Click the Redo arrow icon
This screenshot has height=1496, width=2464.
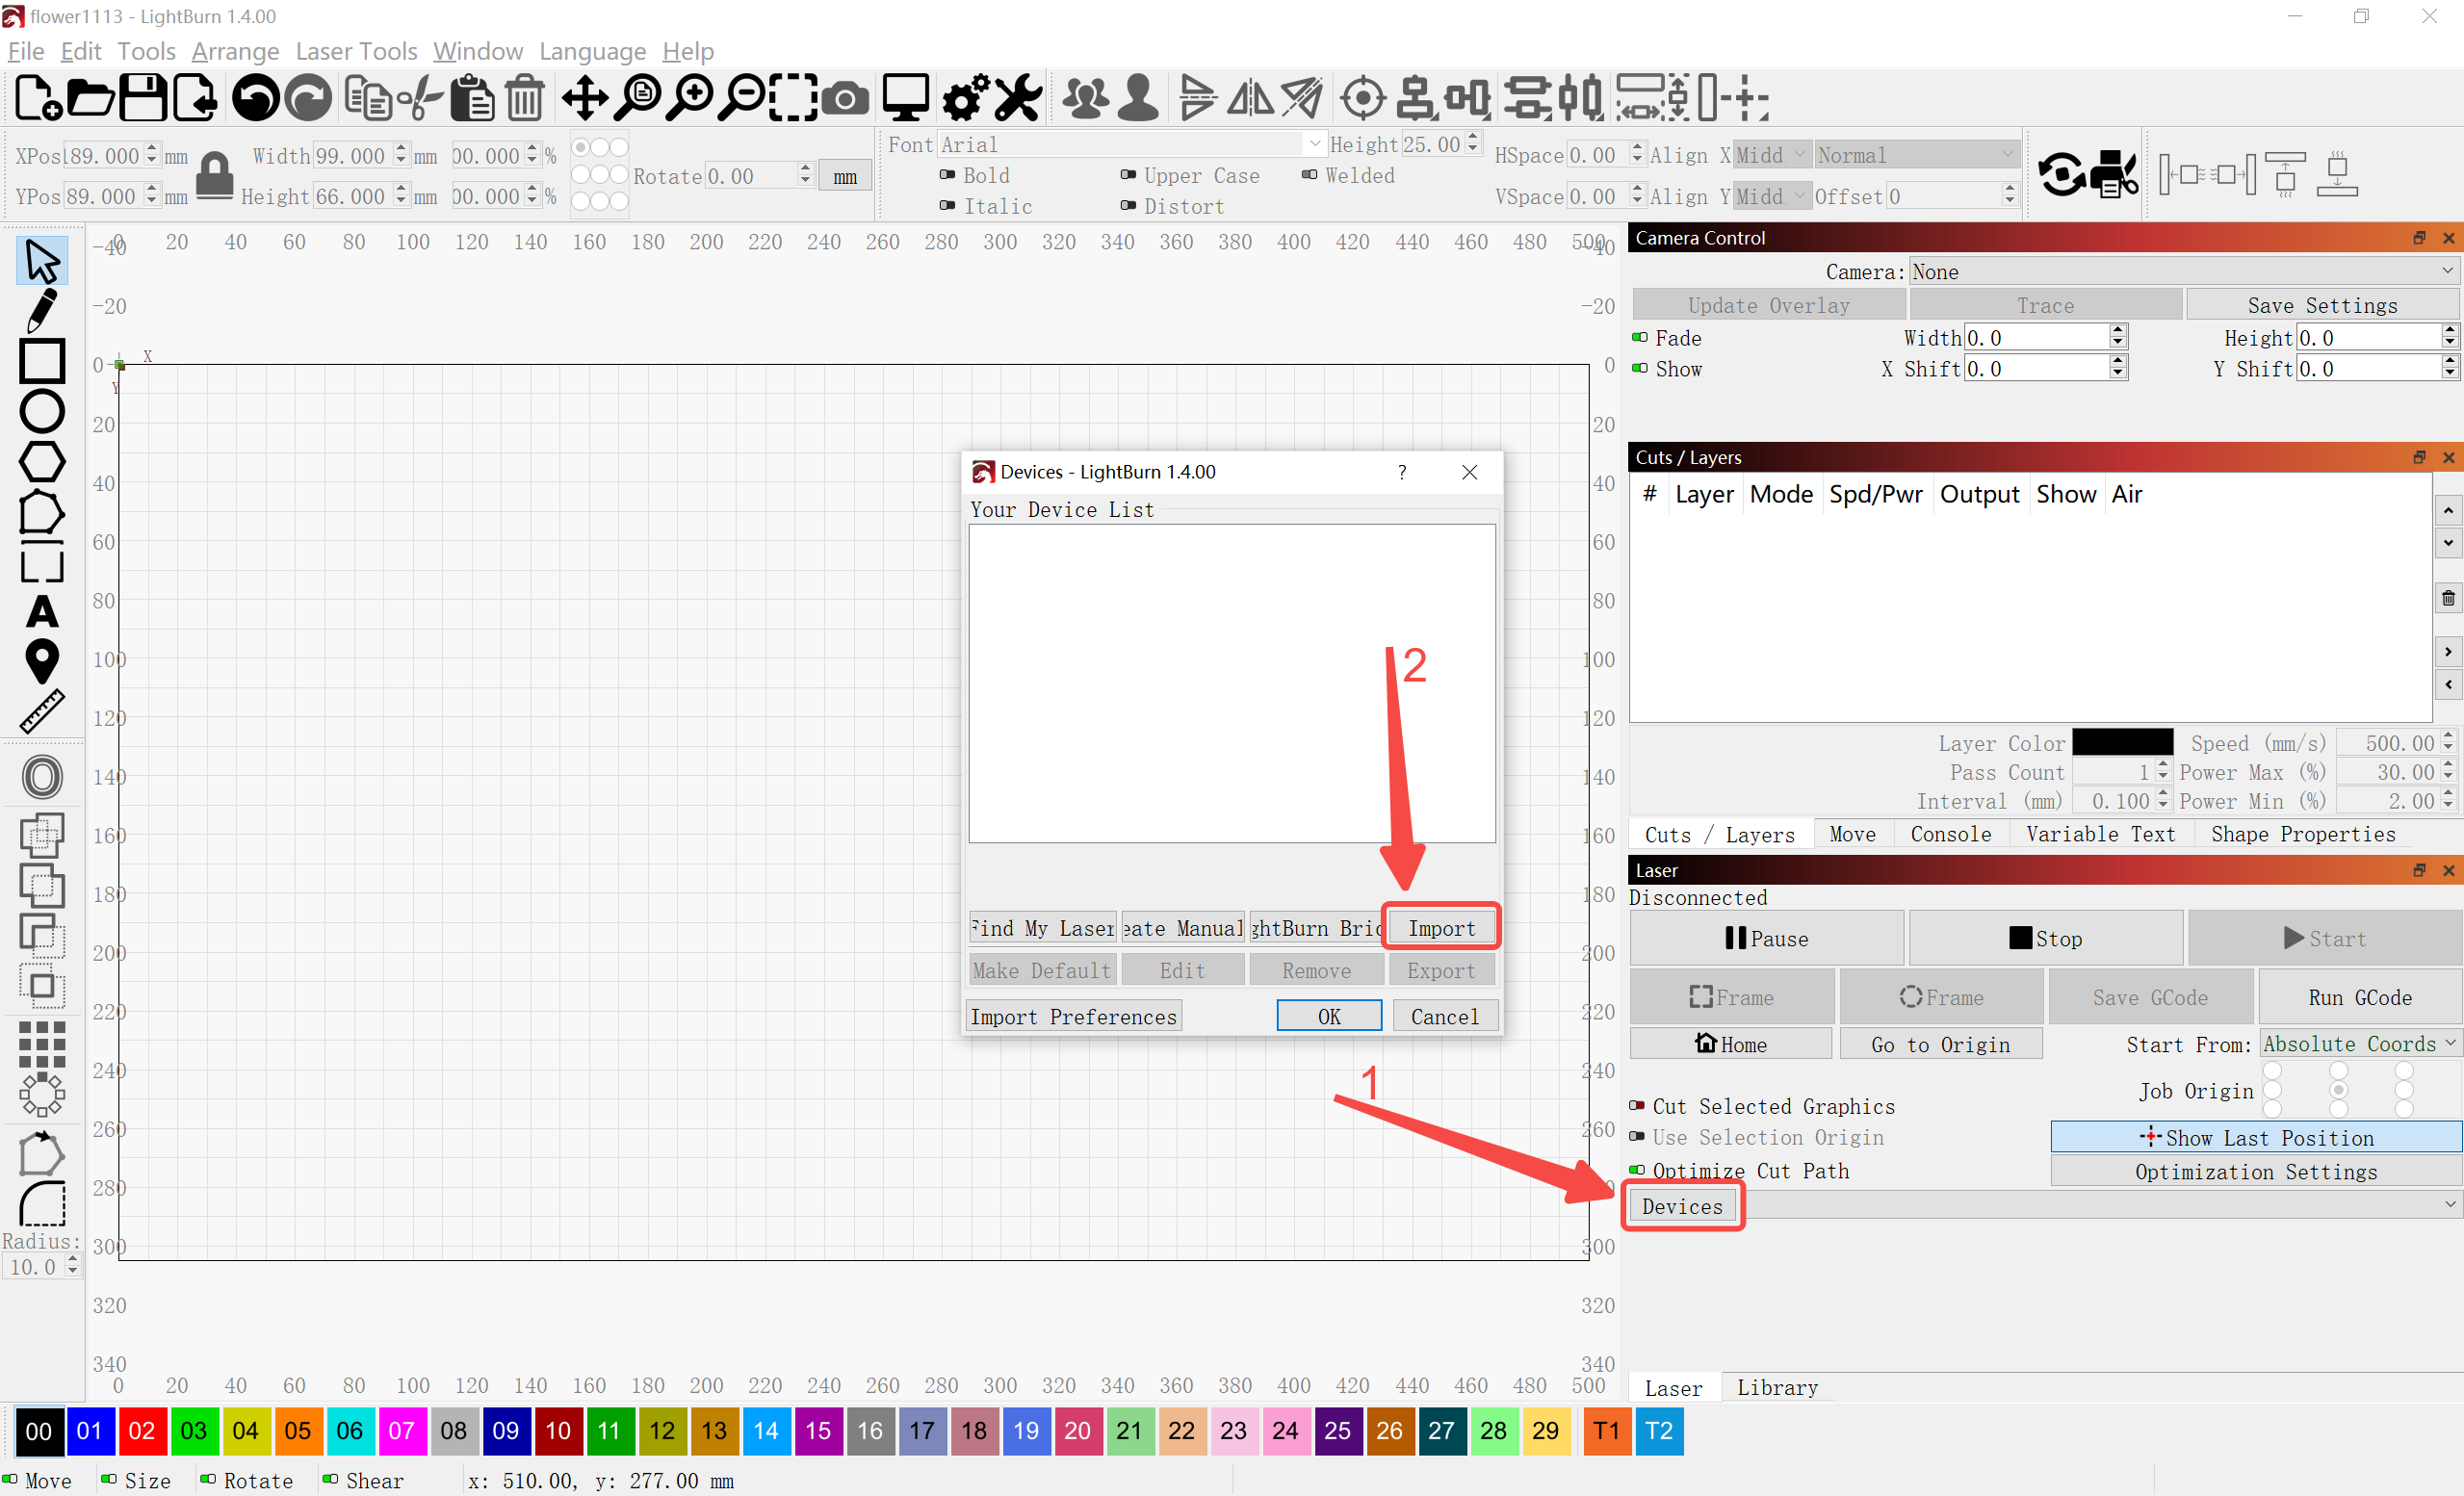[308, 98]
